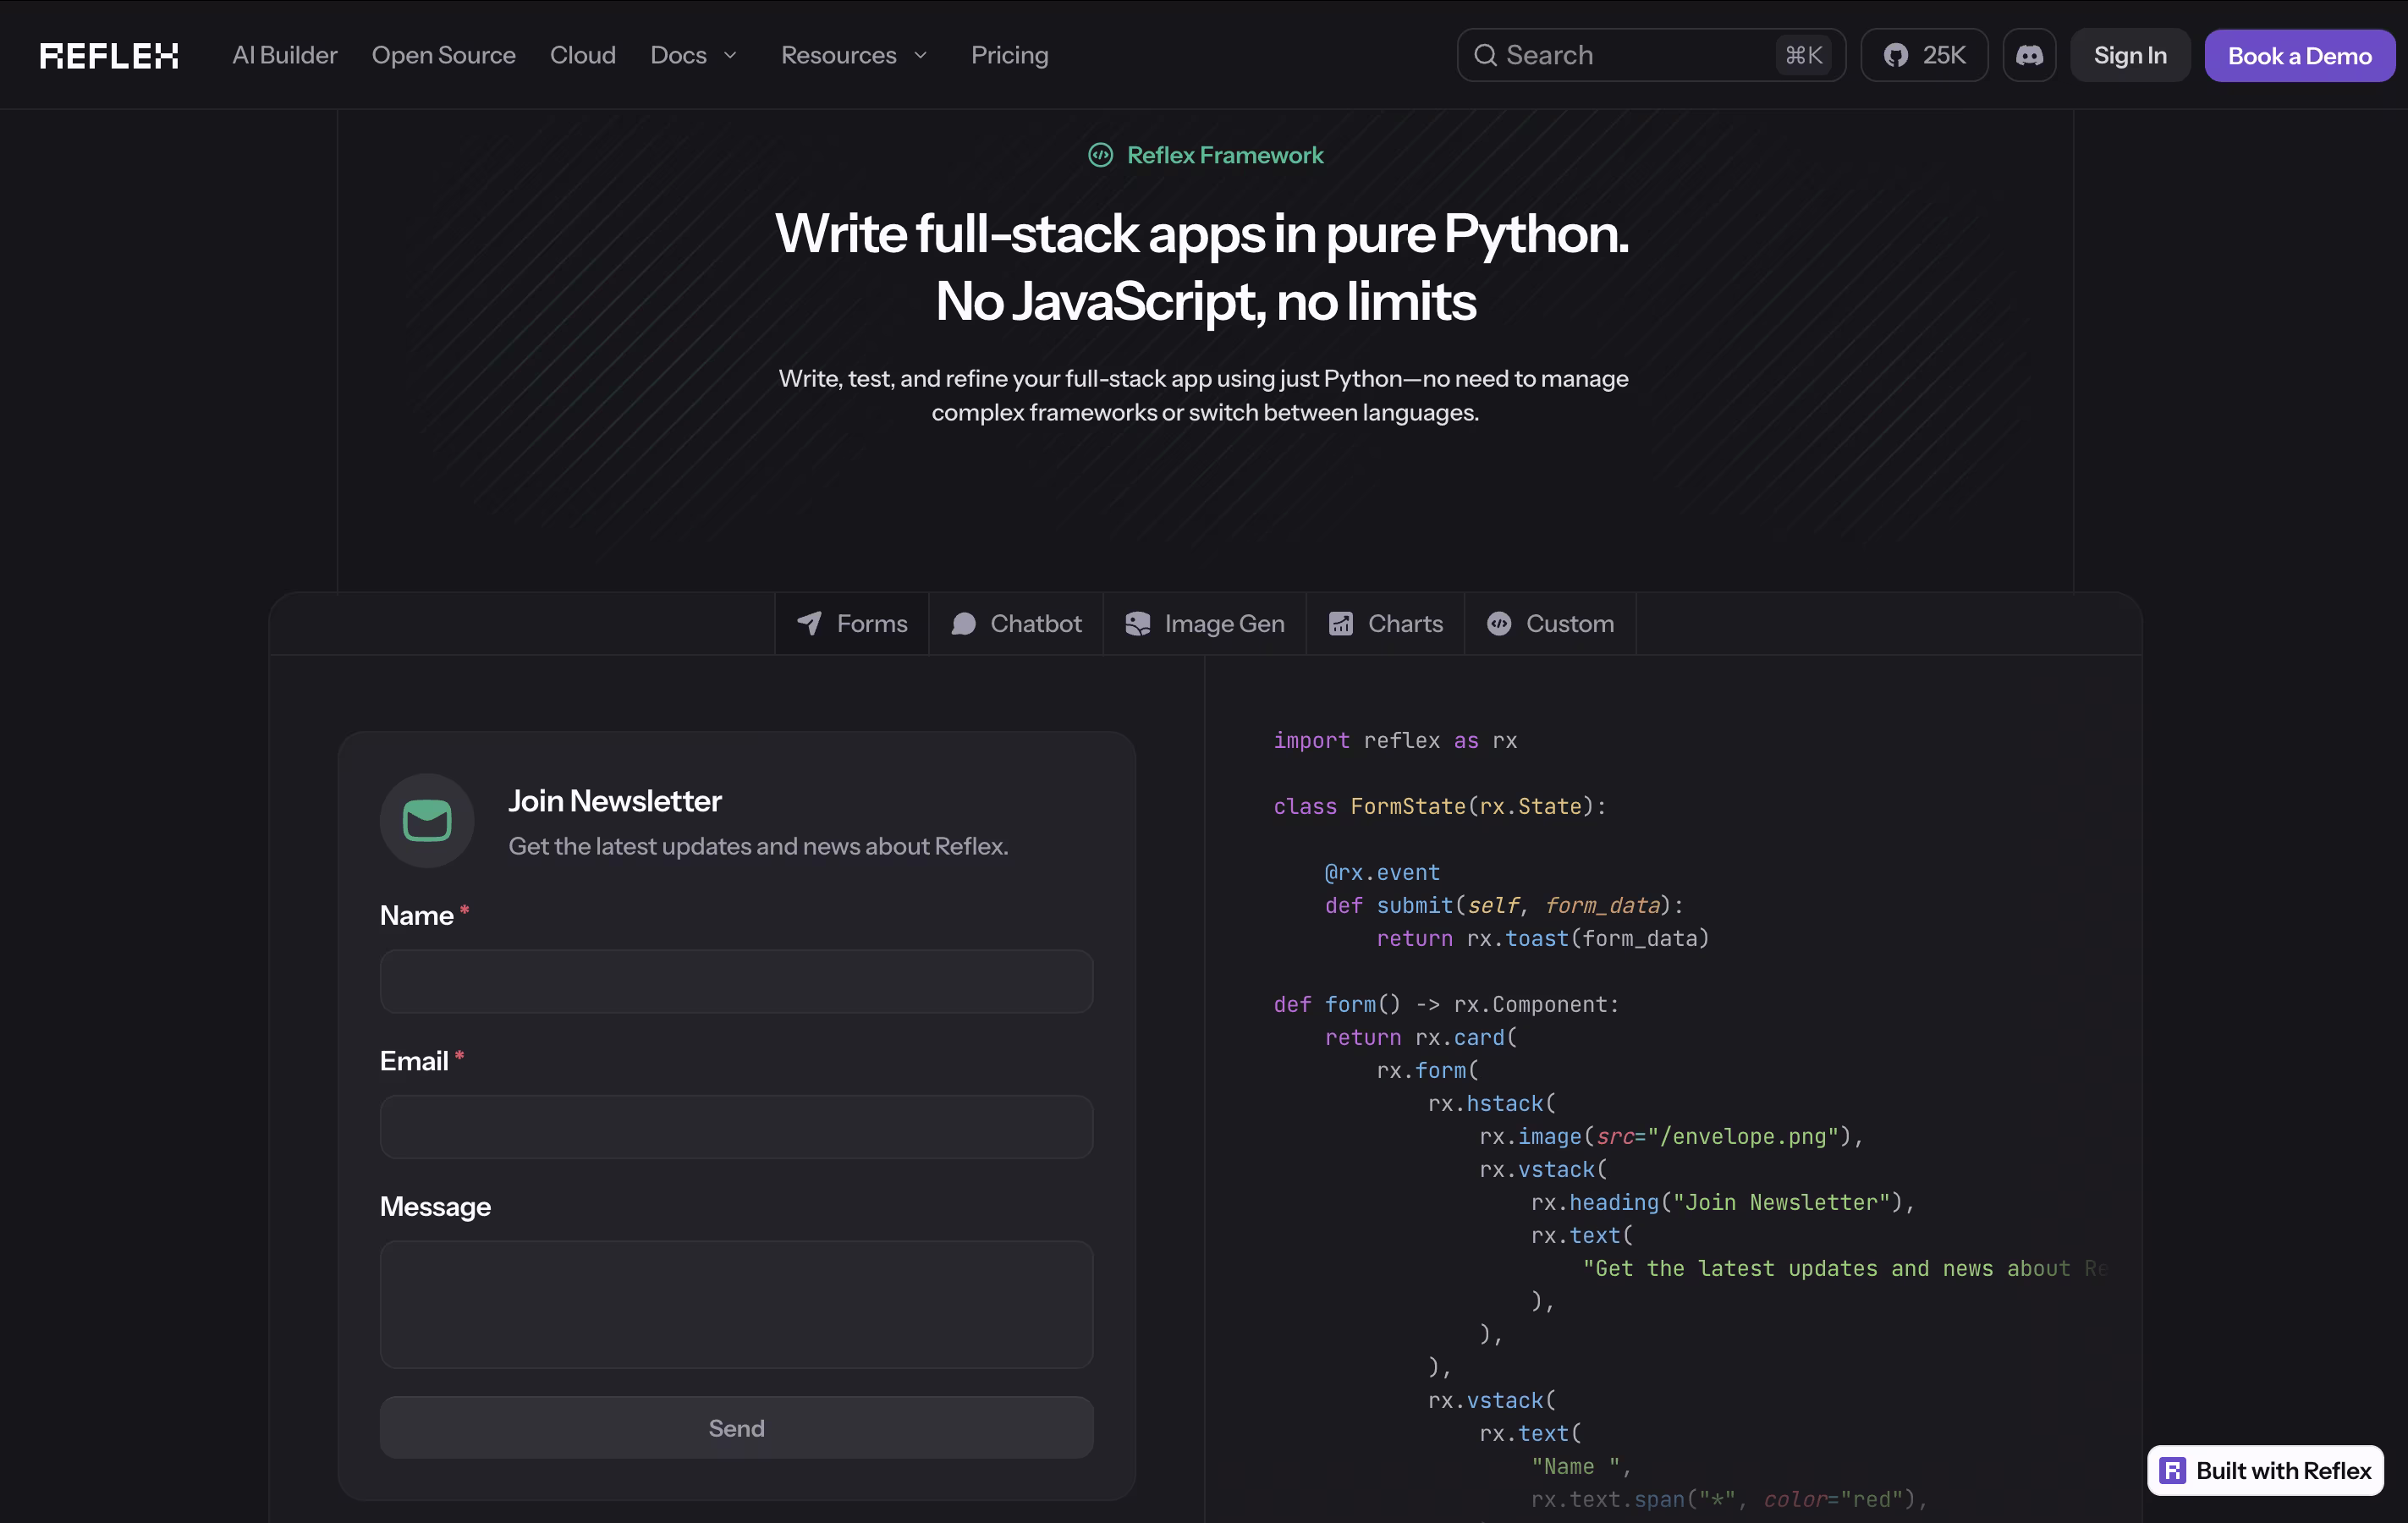Viewport: 2408px width, 1523px height.
Task: Open the Discord icon link
Action: [x=2028, y=55]
